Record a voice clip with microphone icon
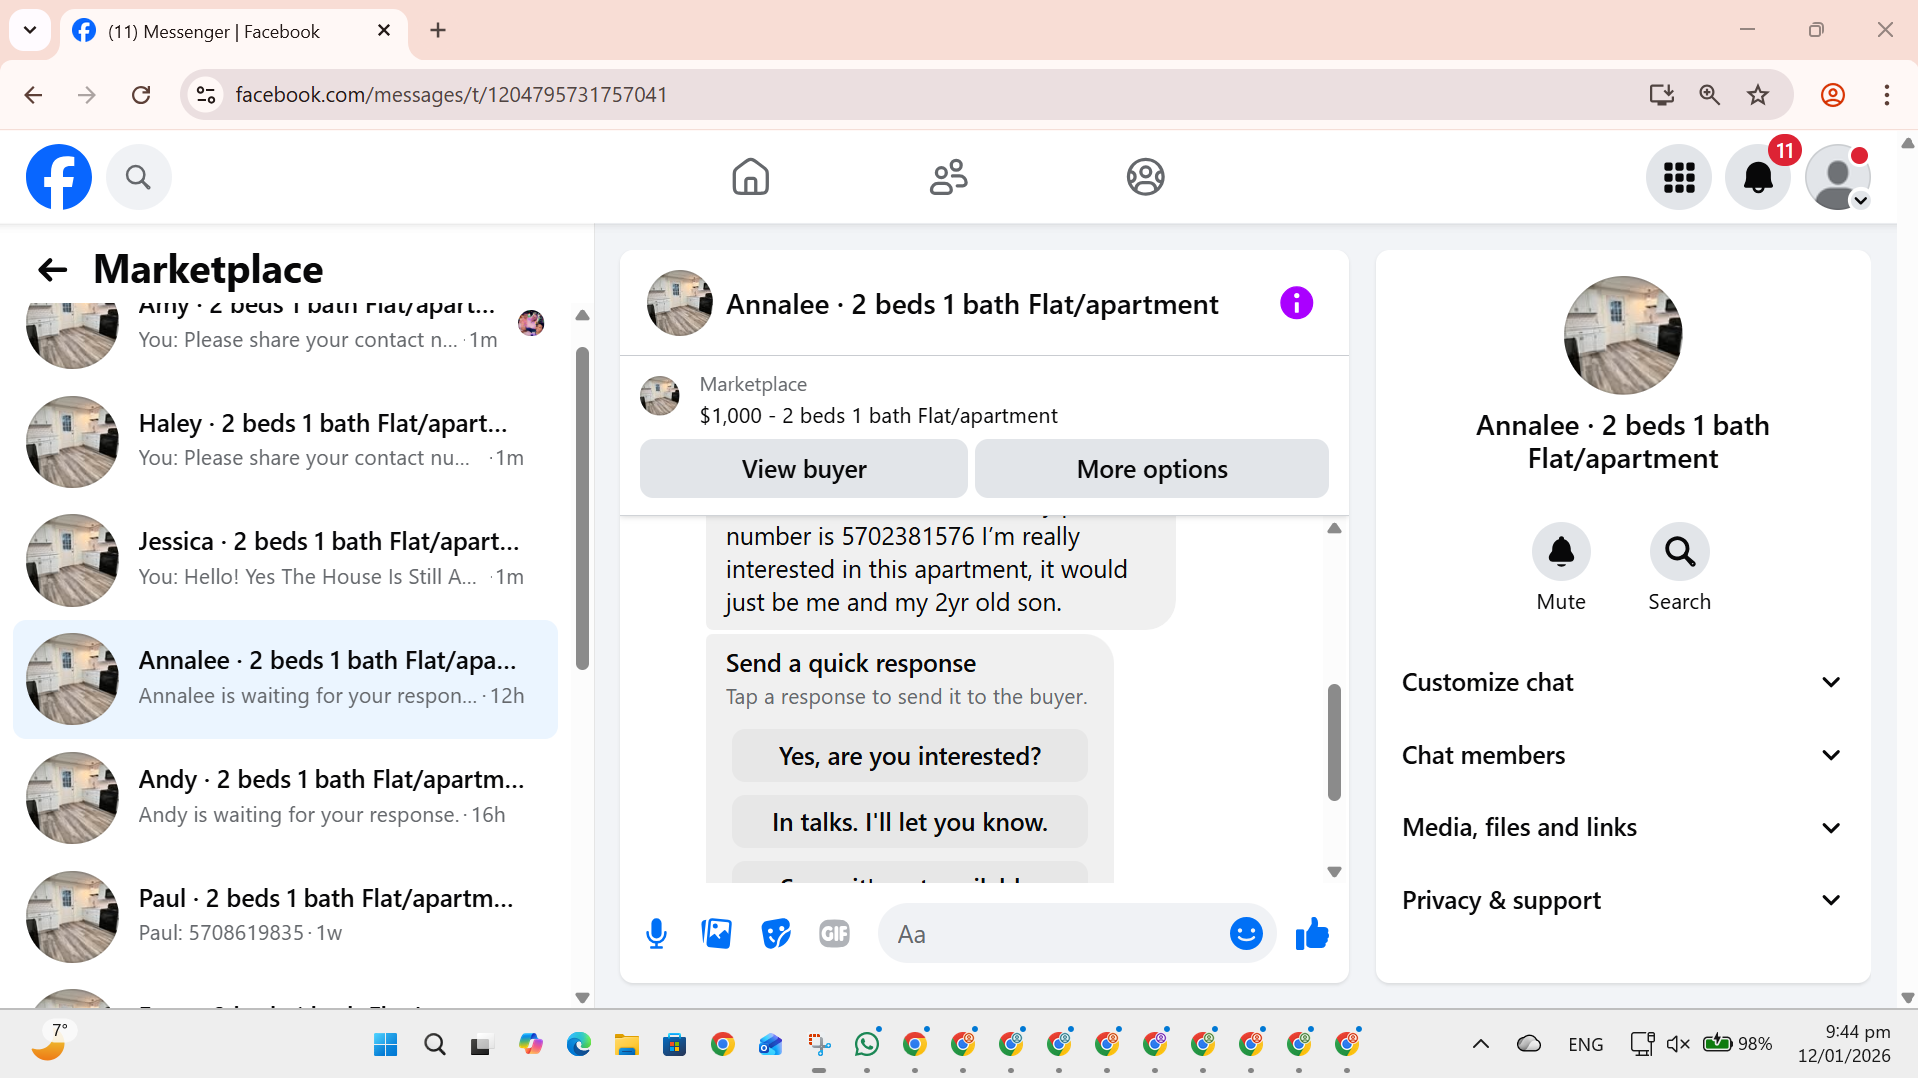 pyautogui.click(x=656, y=934)
